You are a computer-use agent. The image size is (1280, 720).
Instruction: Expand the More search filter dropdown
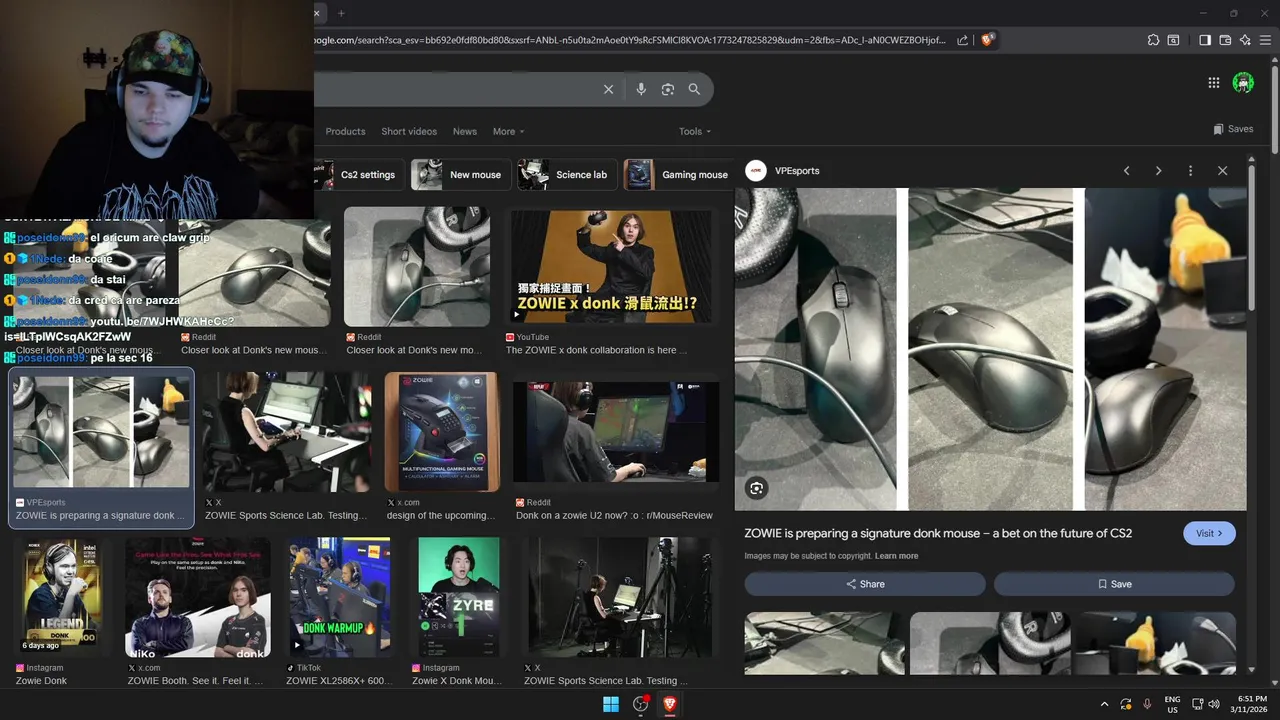(x=508, y=131)
